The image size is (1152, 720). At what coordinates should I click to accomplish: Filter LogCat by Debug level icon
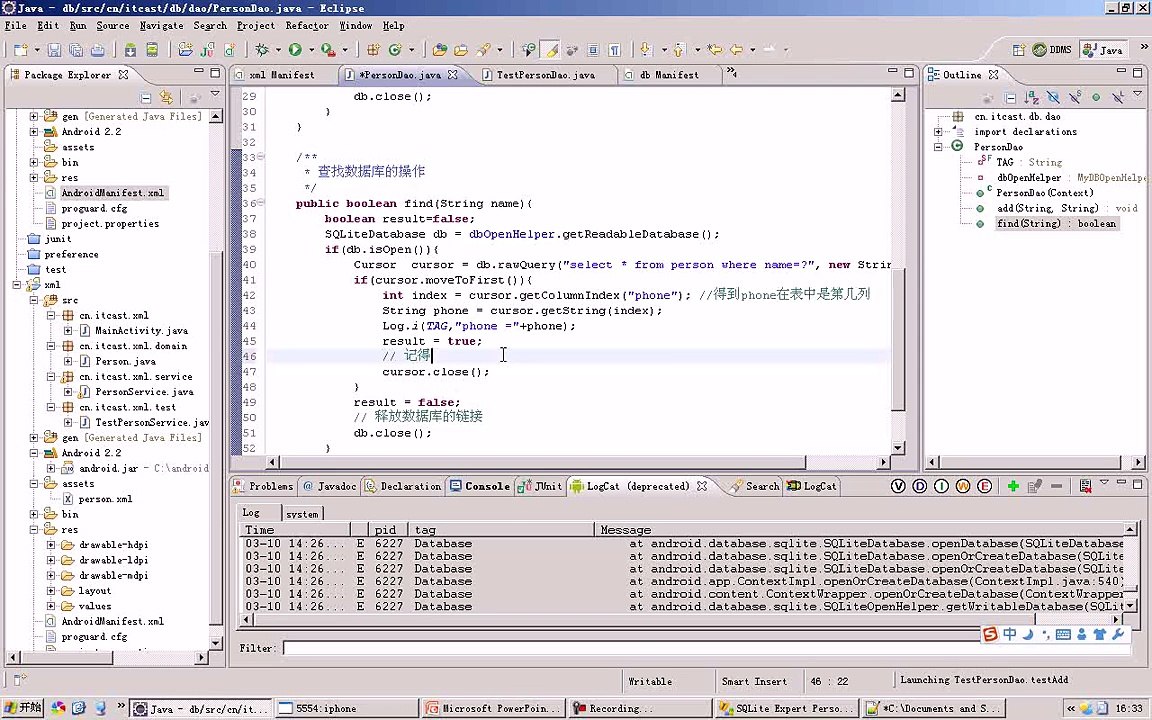pos(919,486)
